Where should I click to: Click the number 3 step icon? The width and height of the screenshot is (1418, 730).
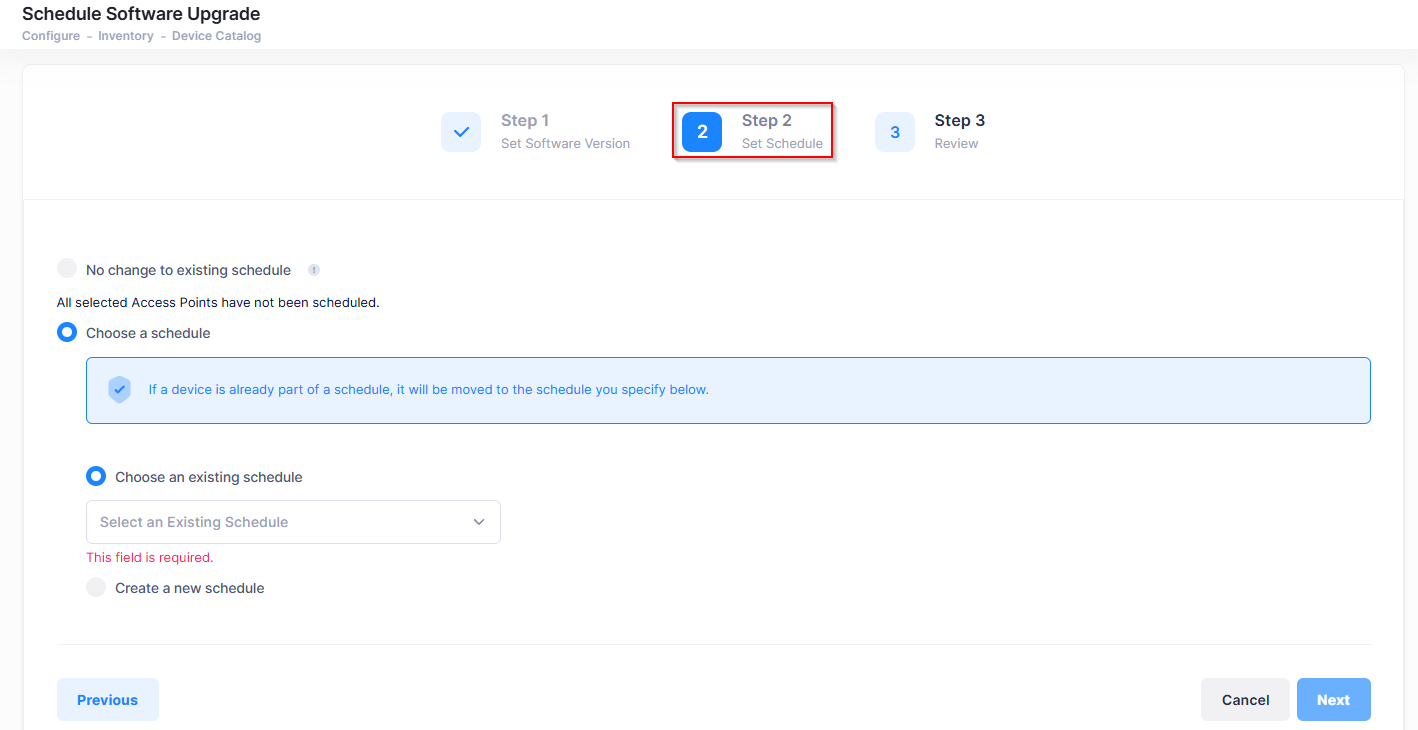(895, 132)
